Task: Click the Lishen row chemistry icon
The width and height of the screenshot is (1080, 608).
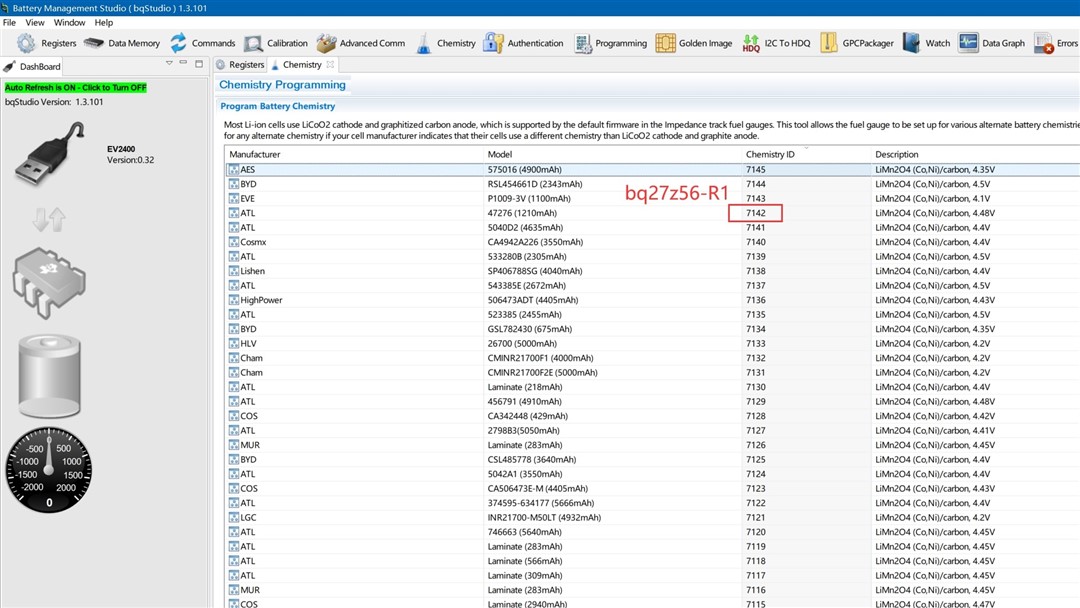Action: [233, 271]
